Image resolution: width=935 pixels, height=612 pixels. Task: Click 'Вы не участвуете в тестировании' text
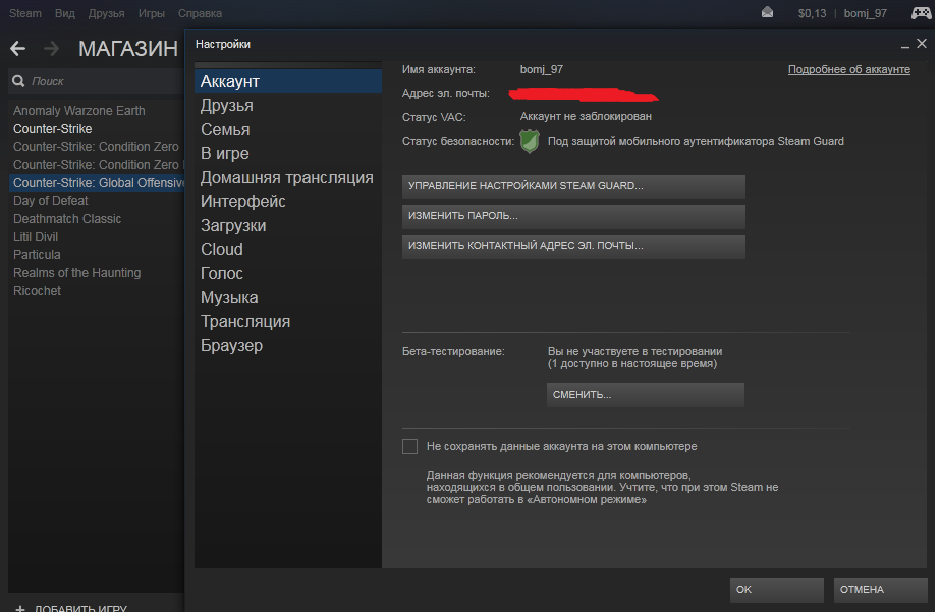pyautogui.click(x=635, y=351)
